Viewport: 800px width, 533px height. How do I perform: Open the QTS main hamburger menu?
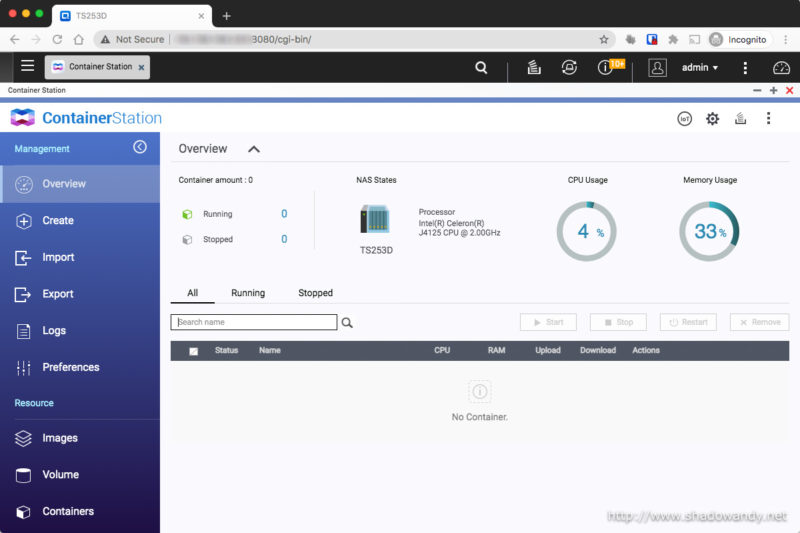(x=27, y=67)
